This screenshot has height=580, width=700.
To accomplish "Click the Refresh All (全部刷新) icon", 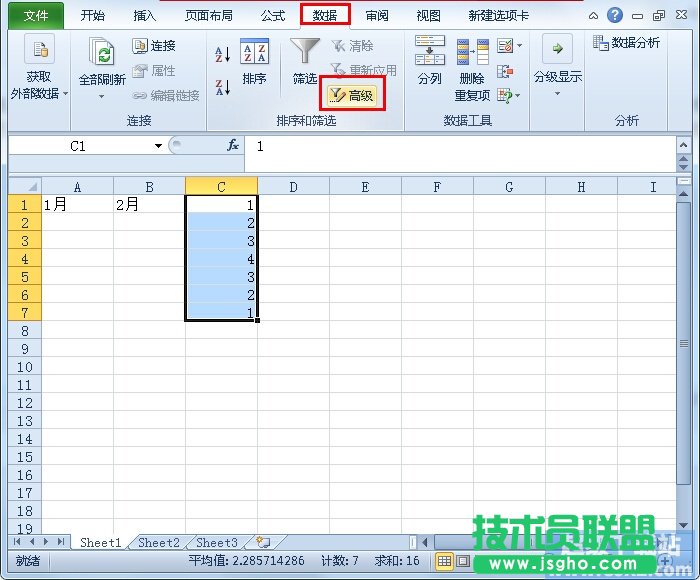I will pos(102,51).
